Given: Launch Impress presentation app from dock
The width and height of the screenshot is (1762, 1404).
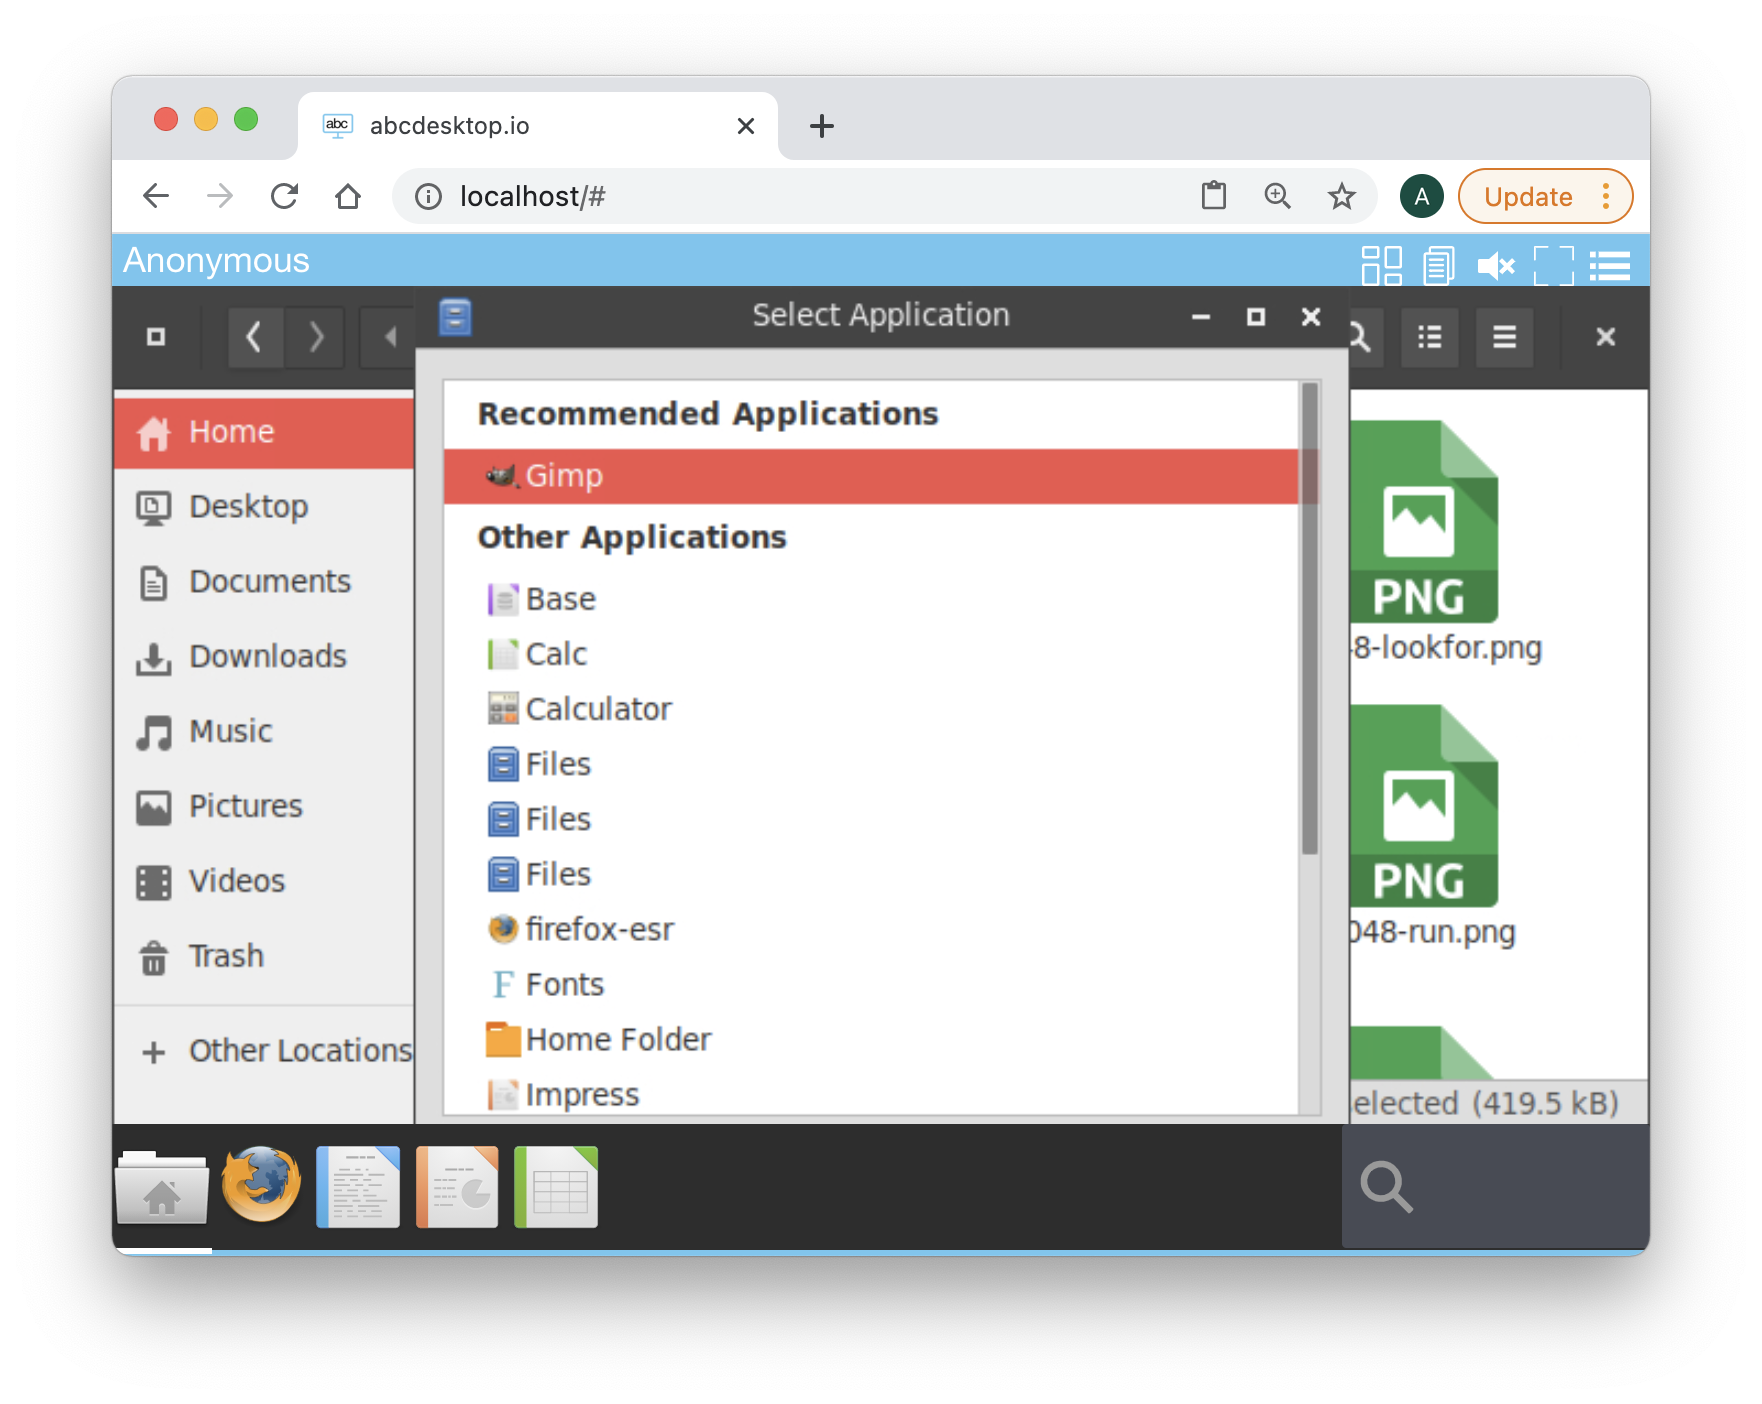Looking at the screenshot, I should (x=457, y=1187).
